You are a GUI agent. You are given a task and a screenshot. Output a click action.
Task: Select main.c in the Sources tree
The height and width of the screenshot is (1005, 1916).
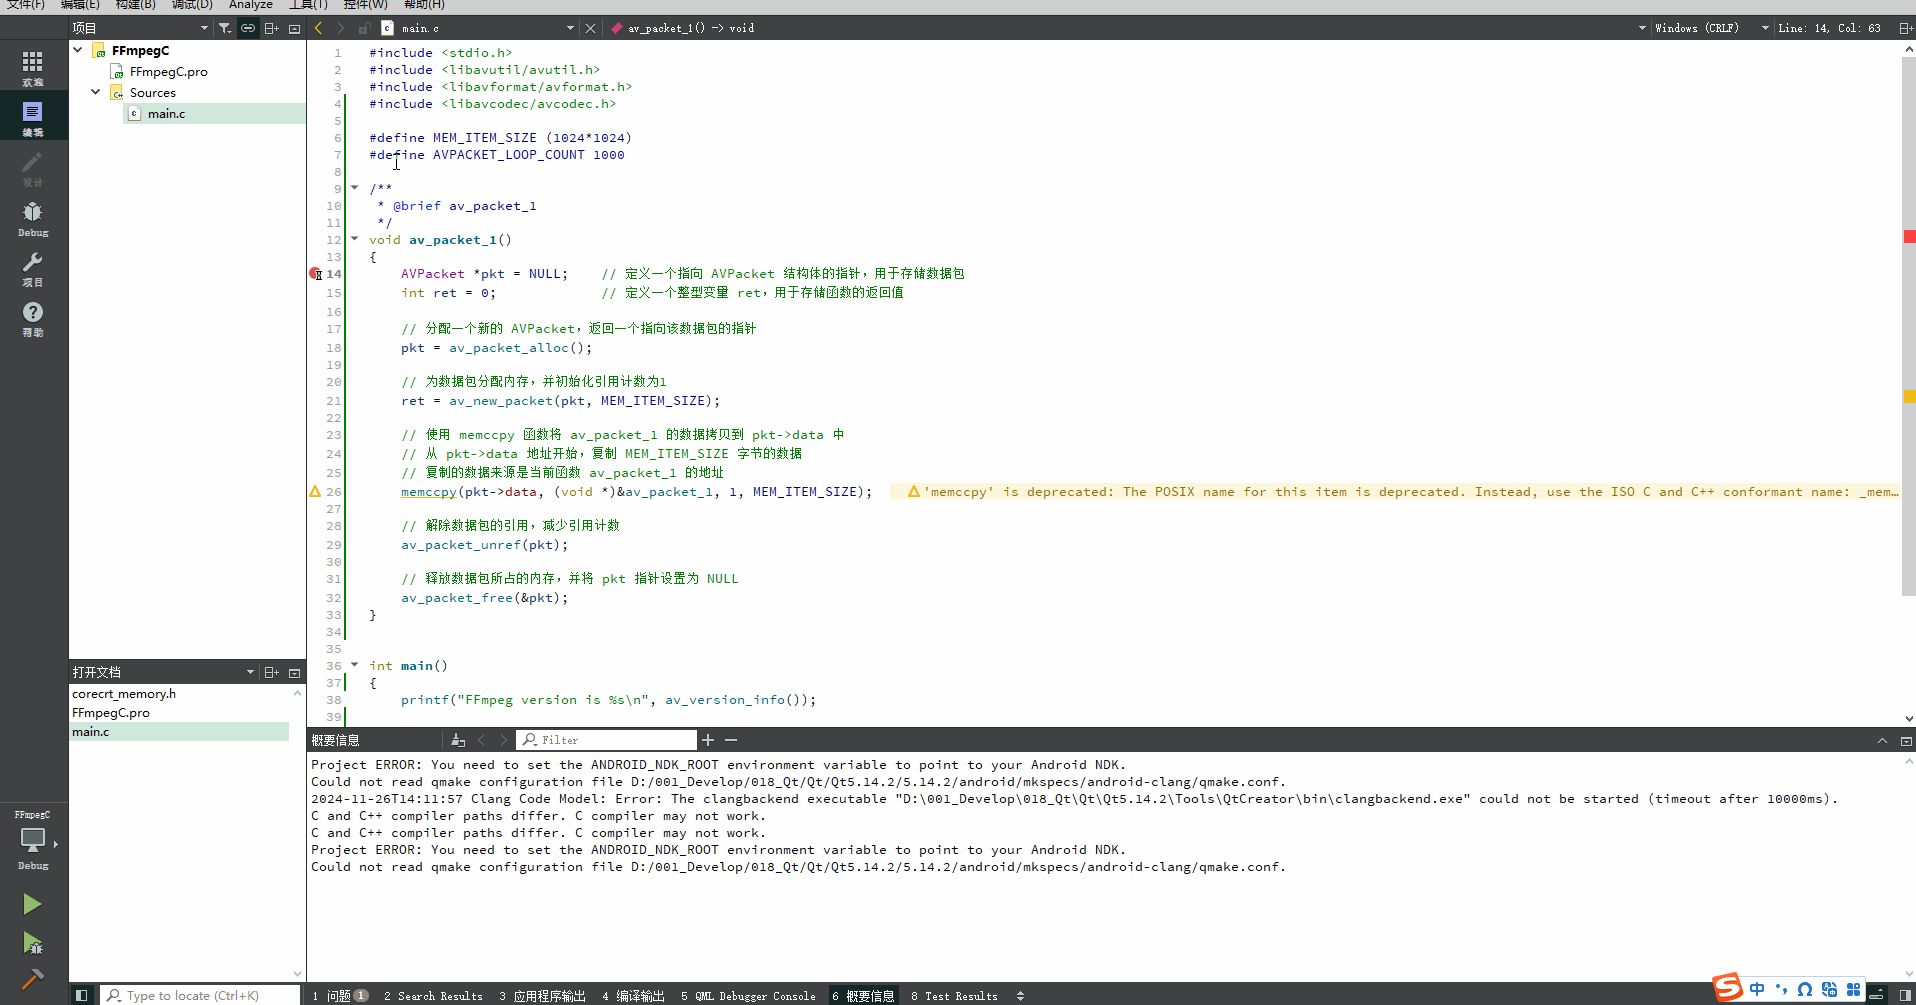(166, 114)
